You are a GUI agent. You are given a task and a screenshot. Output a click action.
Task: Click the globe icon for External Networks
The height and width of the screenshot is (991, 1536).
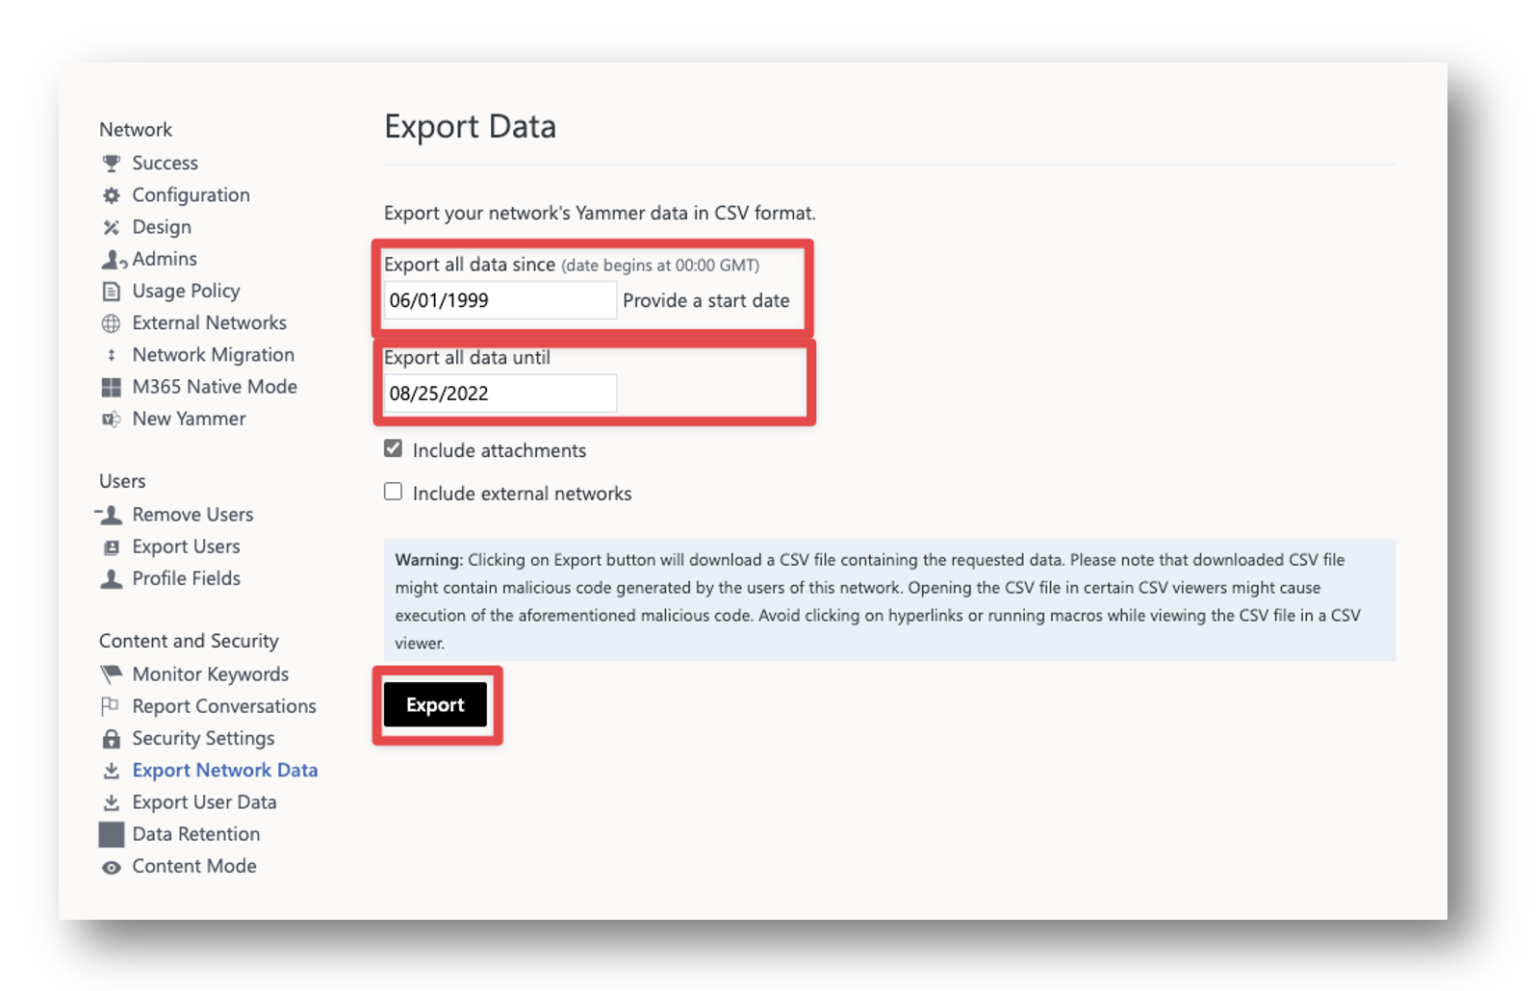pos(111,323)
